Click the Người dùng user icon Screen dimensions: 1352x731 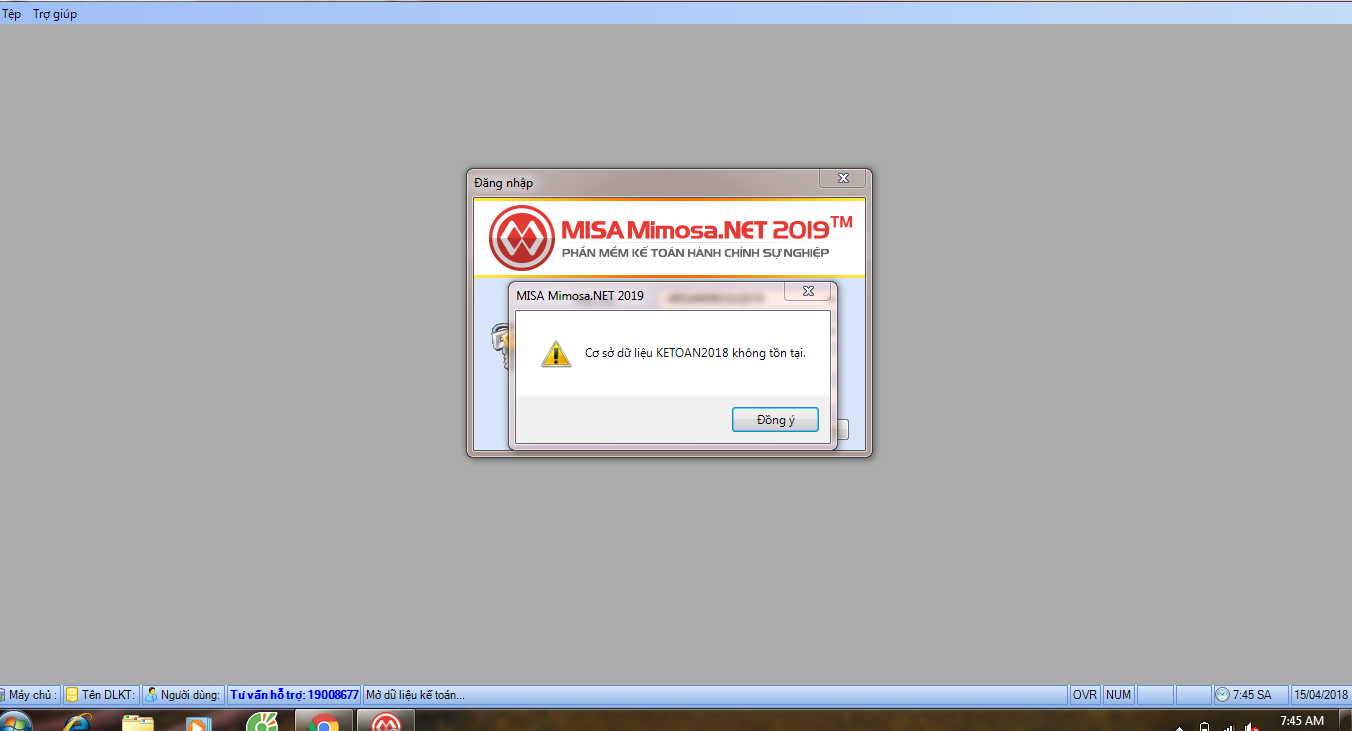tap(151, 694)
